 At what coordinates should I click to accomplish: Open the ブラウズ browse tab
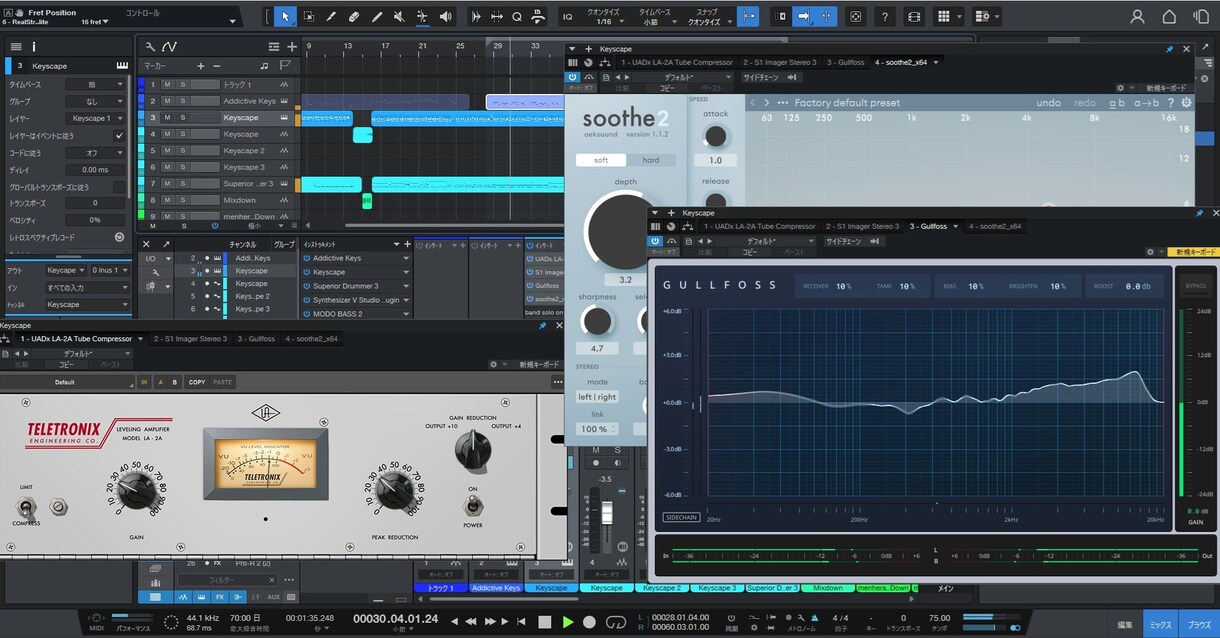coord(1199,624)
